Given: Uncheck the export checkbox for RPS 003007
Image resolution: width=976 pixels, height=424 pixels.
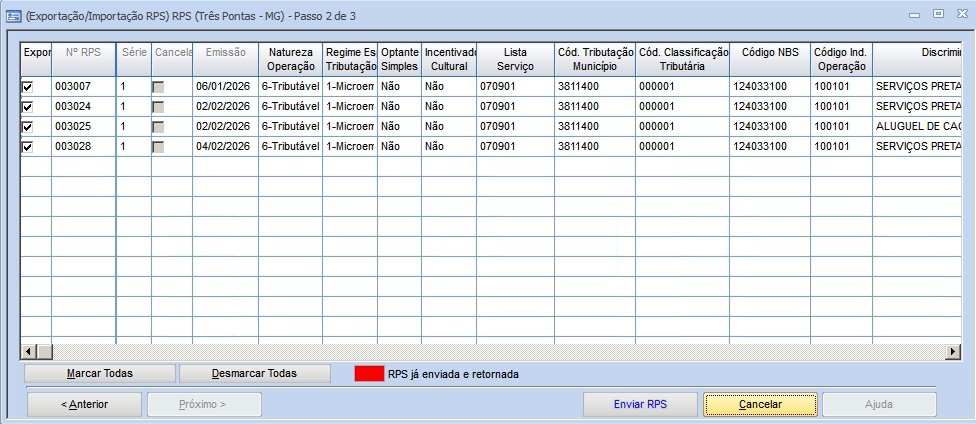Looking at the screenshot, I should [28, 87].
